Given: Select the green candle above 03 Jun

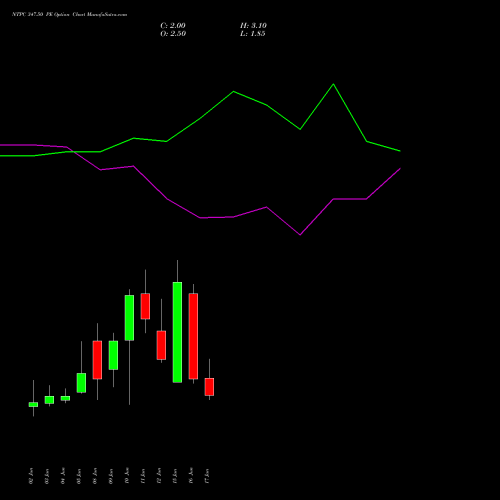Looking at the screenshot, I should (x=49, y=400).
